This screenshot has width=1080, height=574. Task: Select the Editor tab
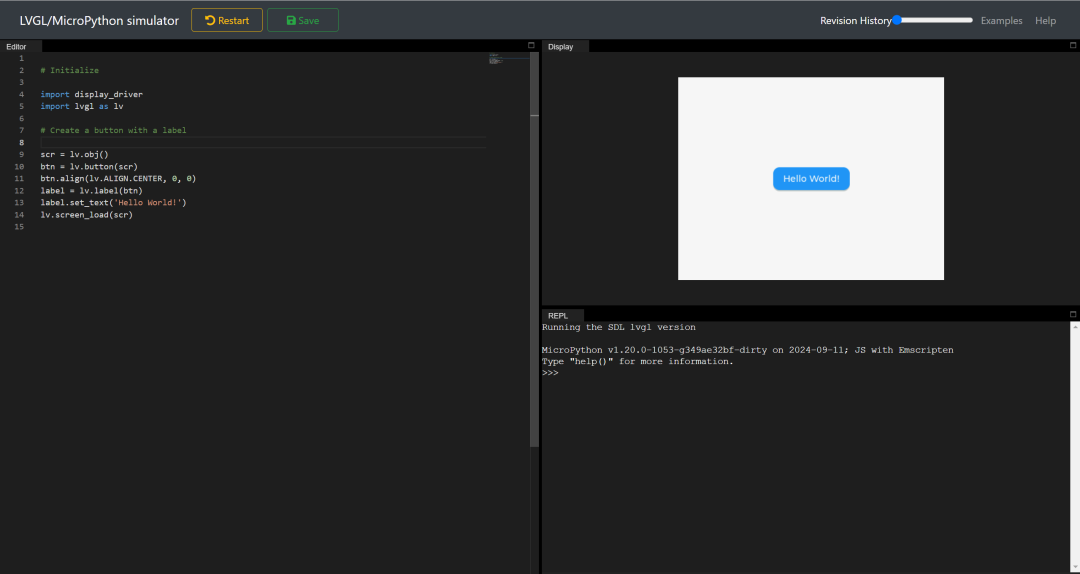coord(17,46)
